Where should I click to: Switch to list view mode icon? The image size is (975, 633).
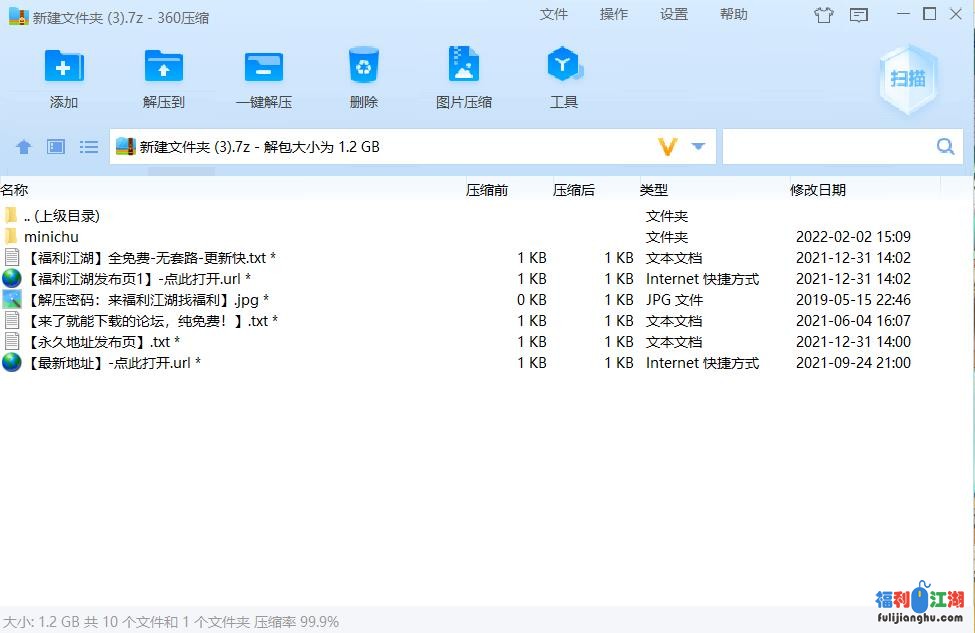pos(89,147)
